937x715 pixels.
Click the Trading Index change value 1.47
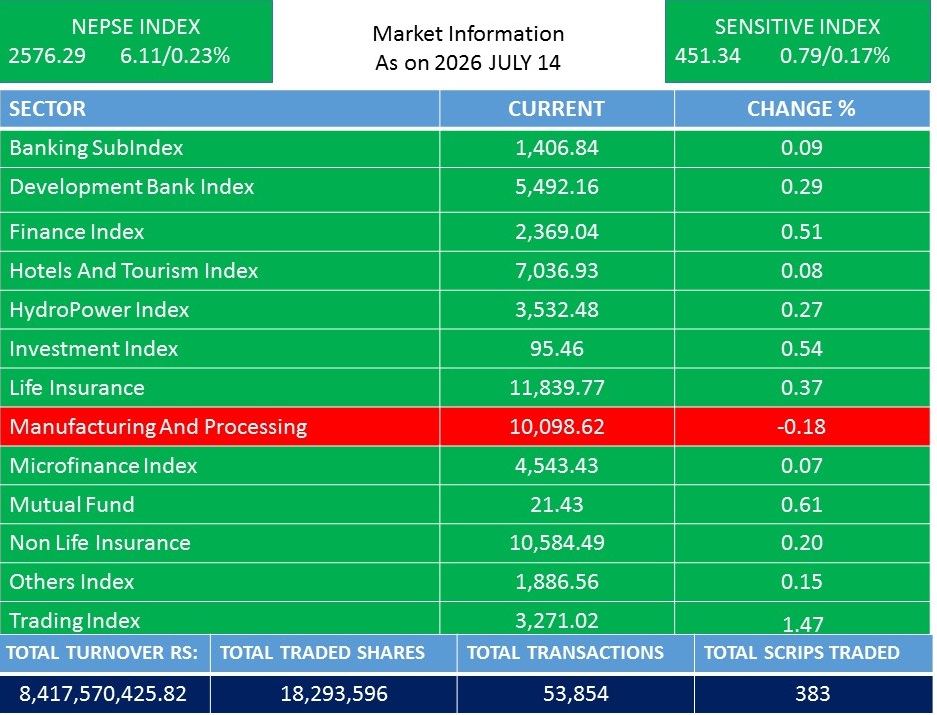pos(803,624)
